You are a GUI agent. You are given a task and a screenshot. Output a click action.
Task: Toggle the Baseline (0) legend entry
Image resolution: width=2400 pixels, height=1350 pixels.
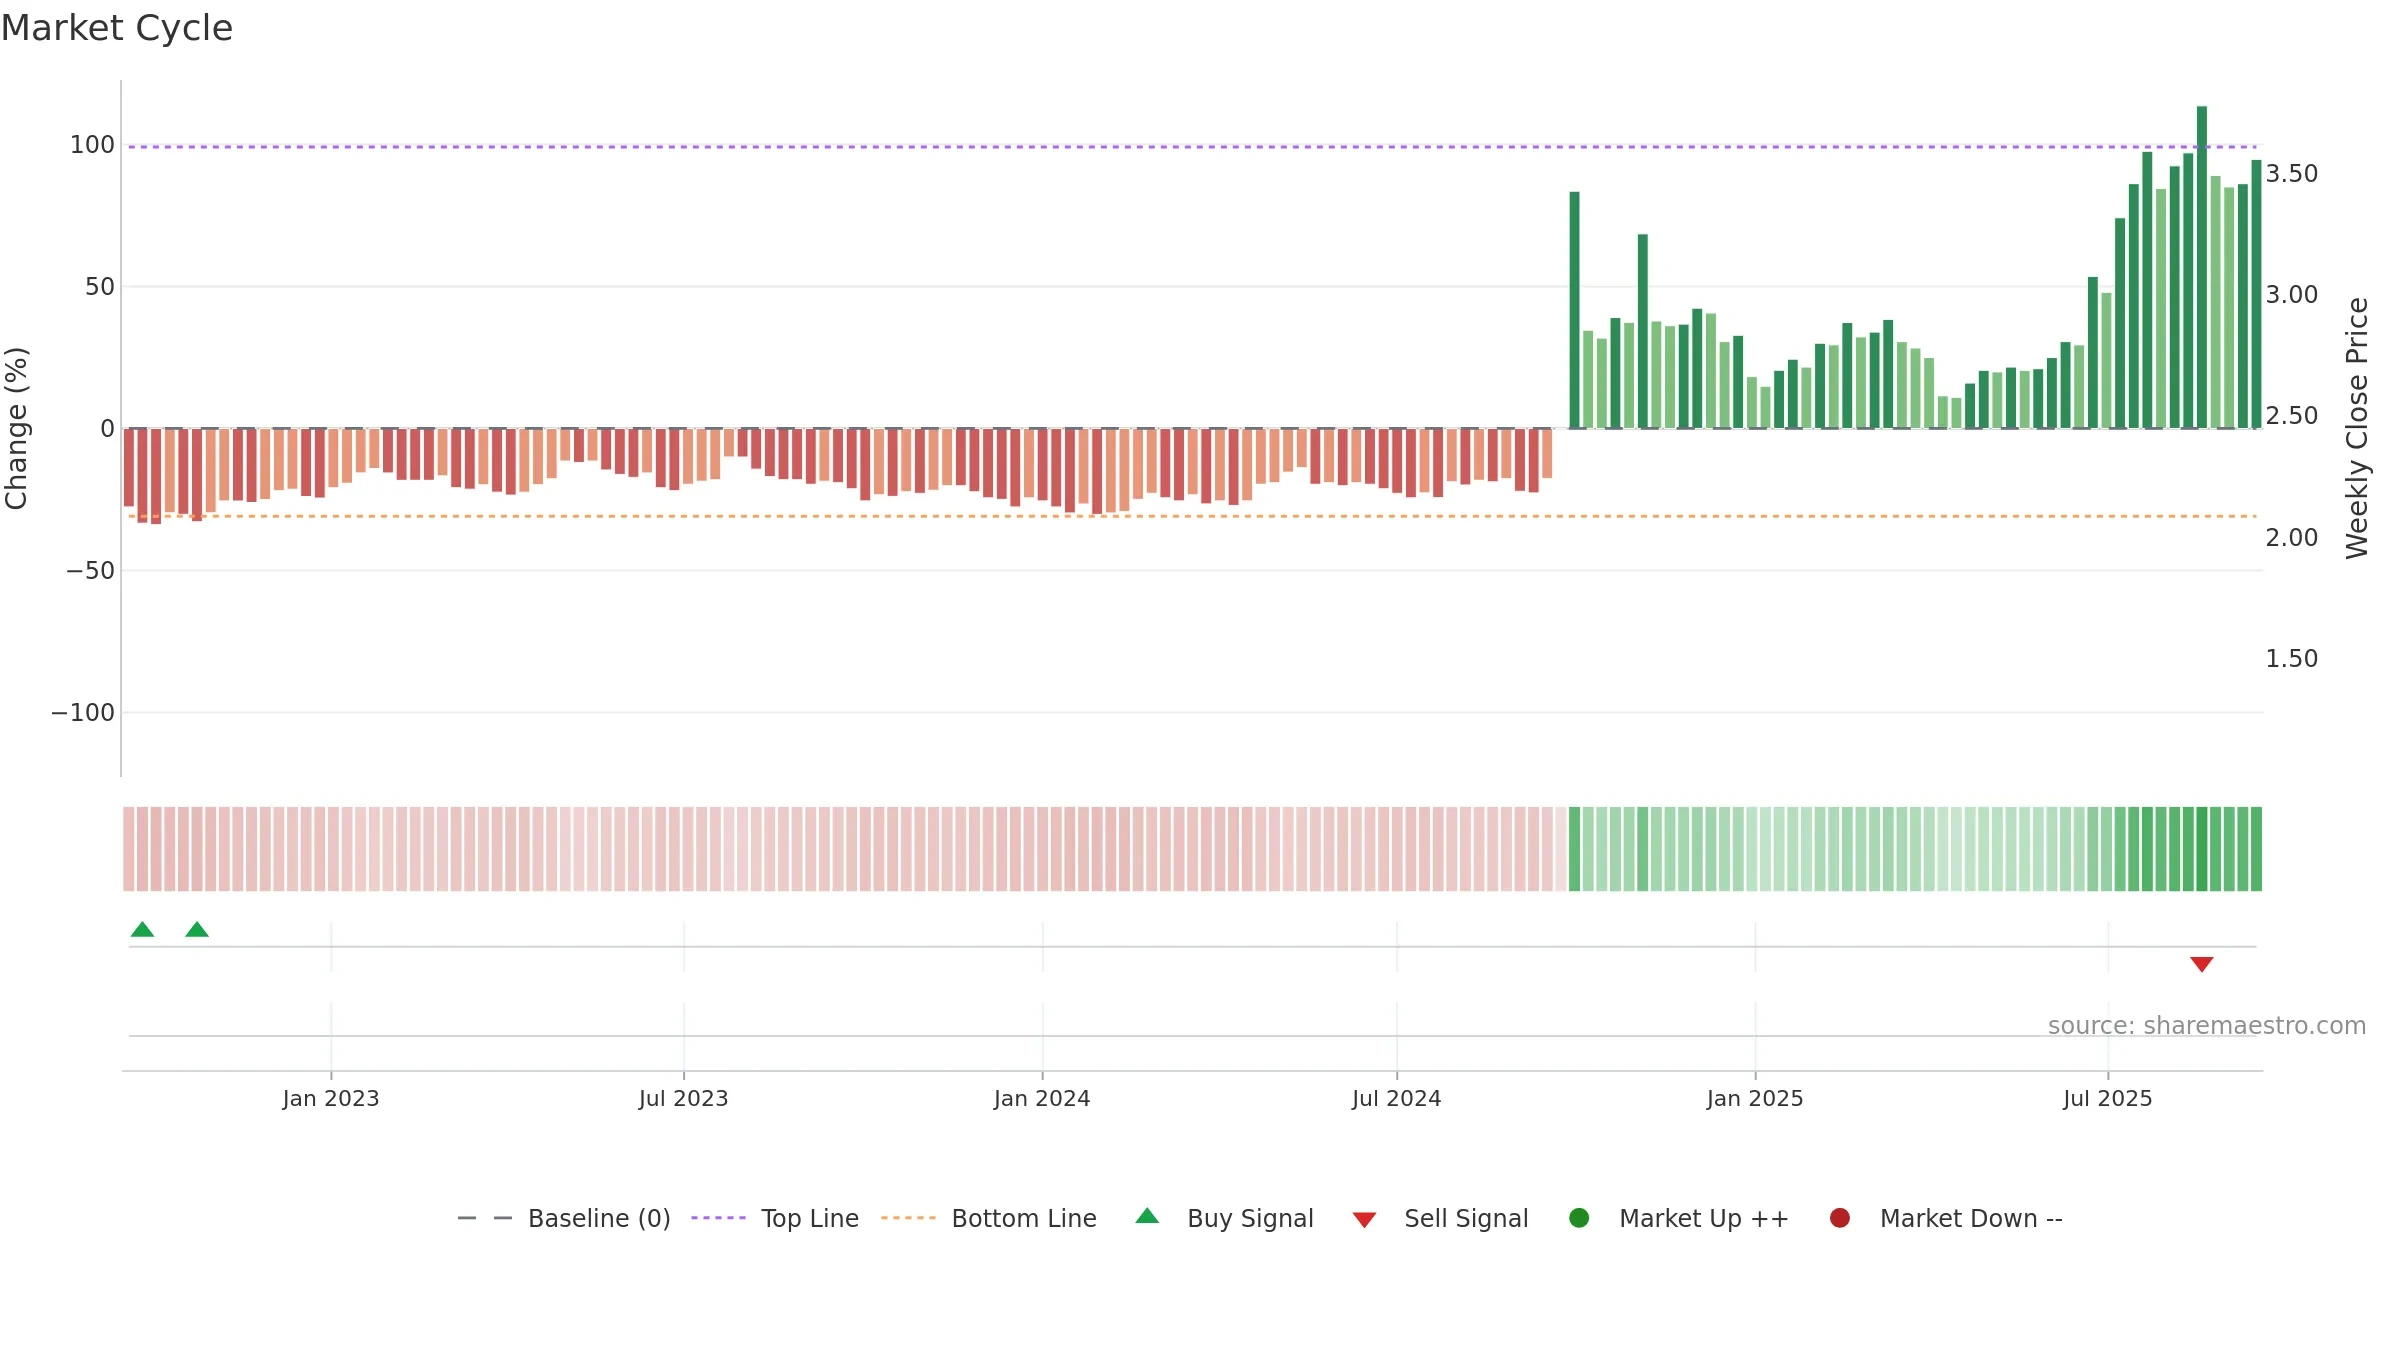(564, 1218)
